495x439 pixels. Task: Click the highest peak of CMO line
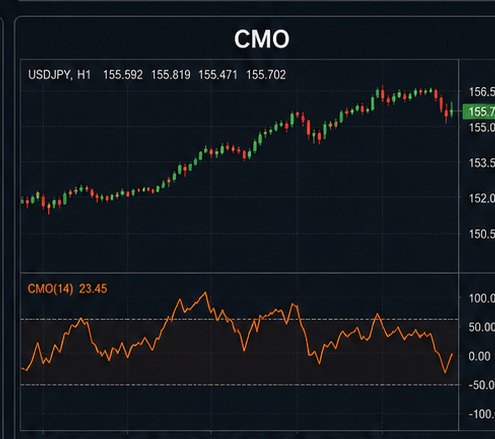coord(205,293)
